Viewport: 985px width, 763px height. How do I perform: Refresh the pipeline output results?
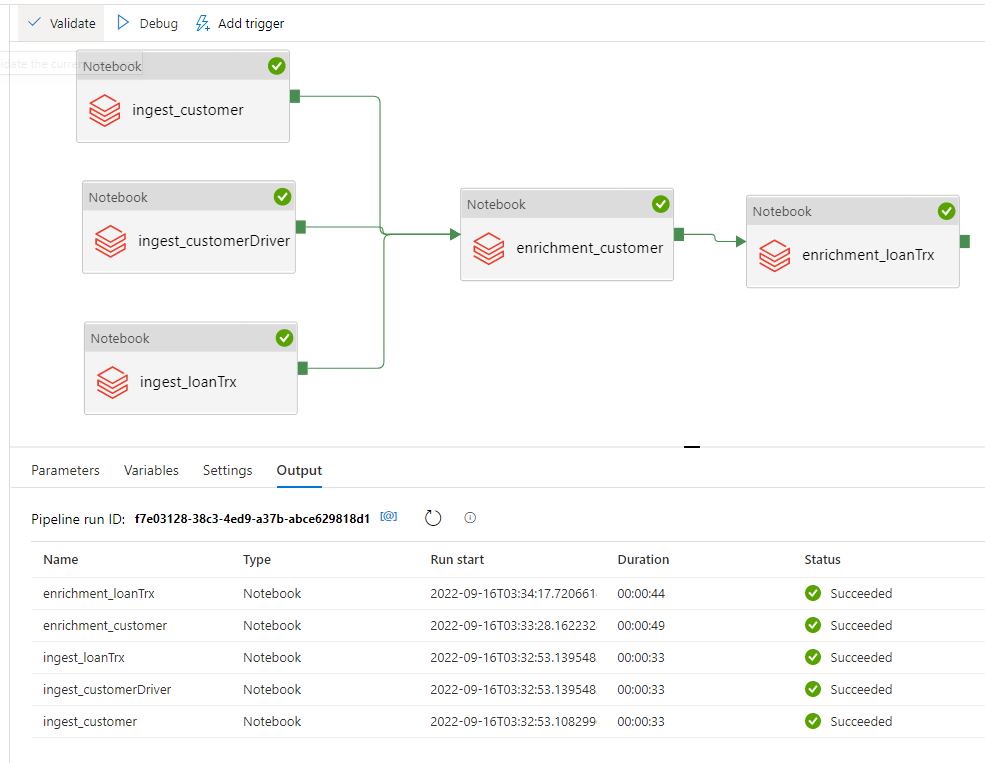[x=433, y=517]
